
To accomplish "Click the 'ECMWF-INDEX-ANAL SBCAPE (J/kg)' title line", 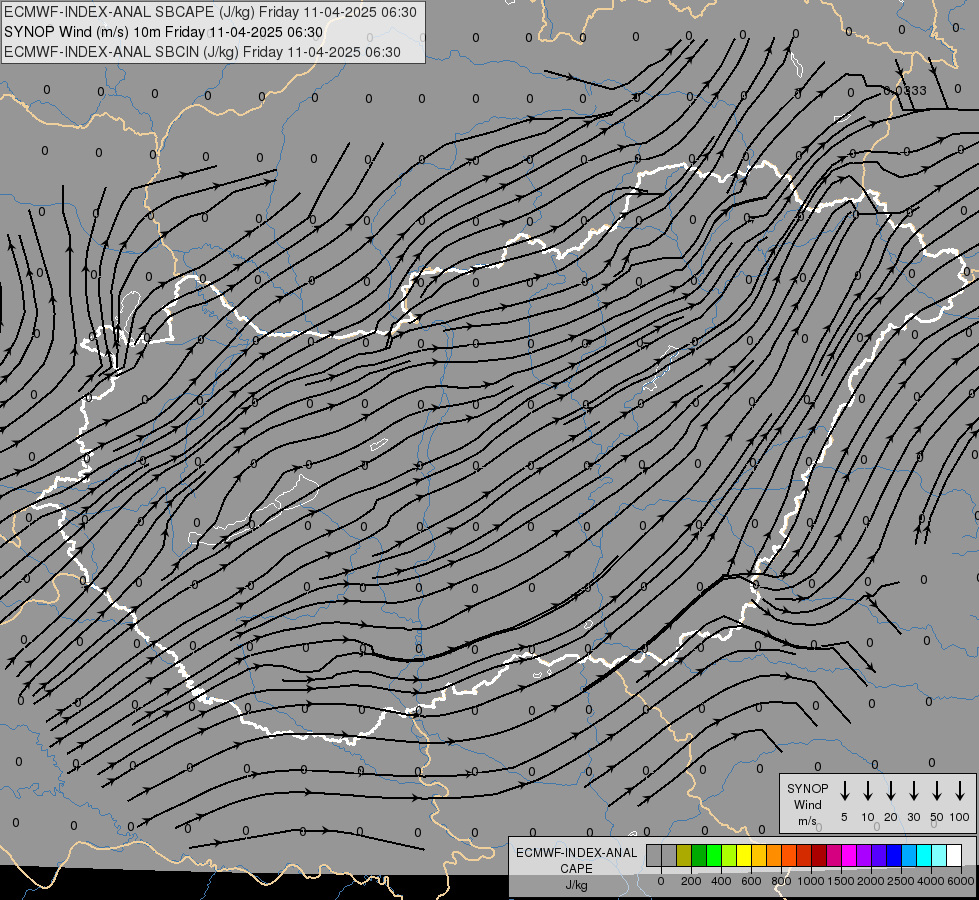I will (x=210, y=12).
